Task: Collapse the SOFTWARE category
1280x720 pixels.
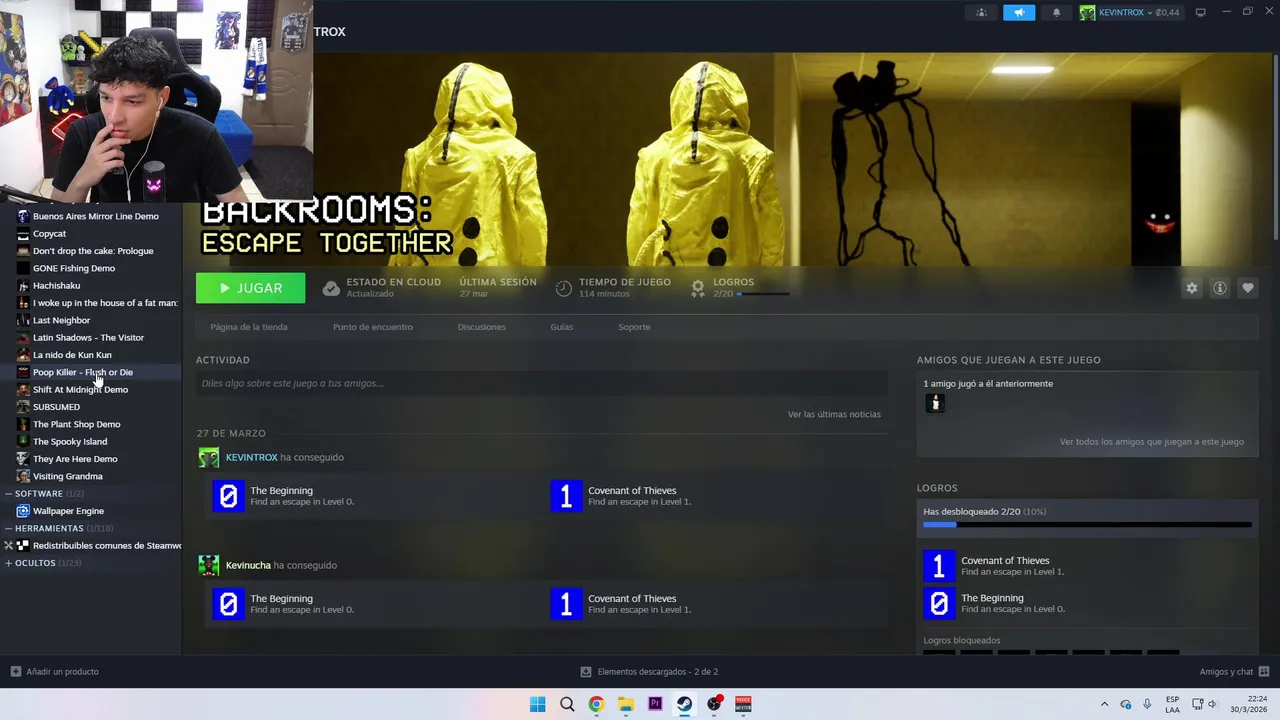Action: pyautogui.click(x=9, y=494)
